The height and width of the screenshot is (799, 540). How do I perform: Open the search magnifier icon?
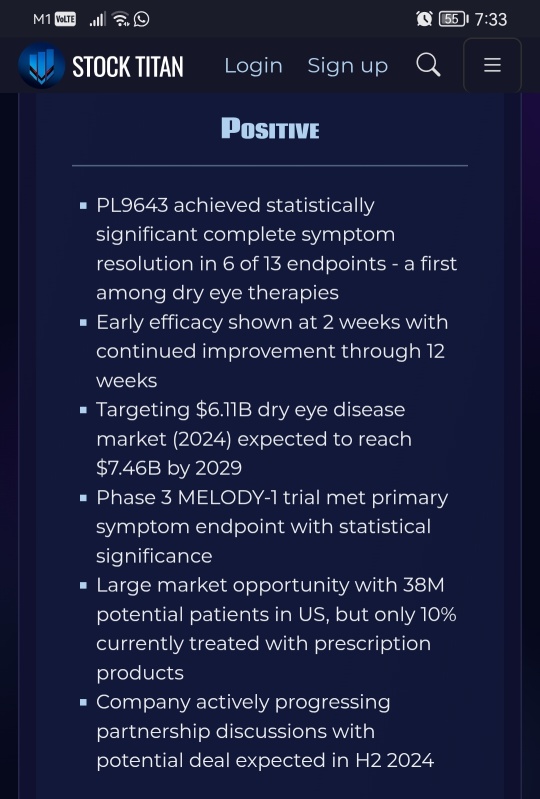428,65
